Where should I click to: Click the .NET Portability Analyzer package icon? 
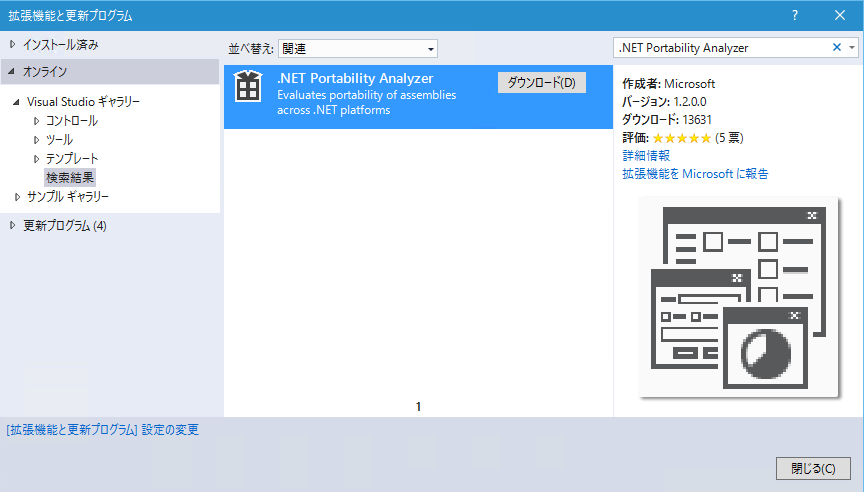[x=248, y=86]
